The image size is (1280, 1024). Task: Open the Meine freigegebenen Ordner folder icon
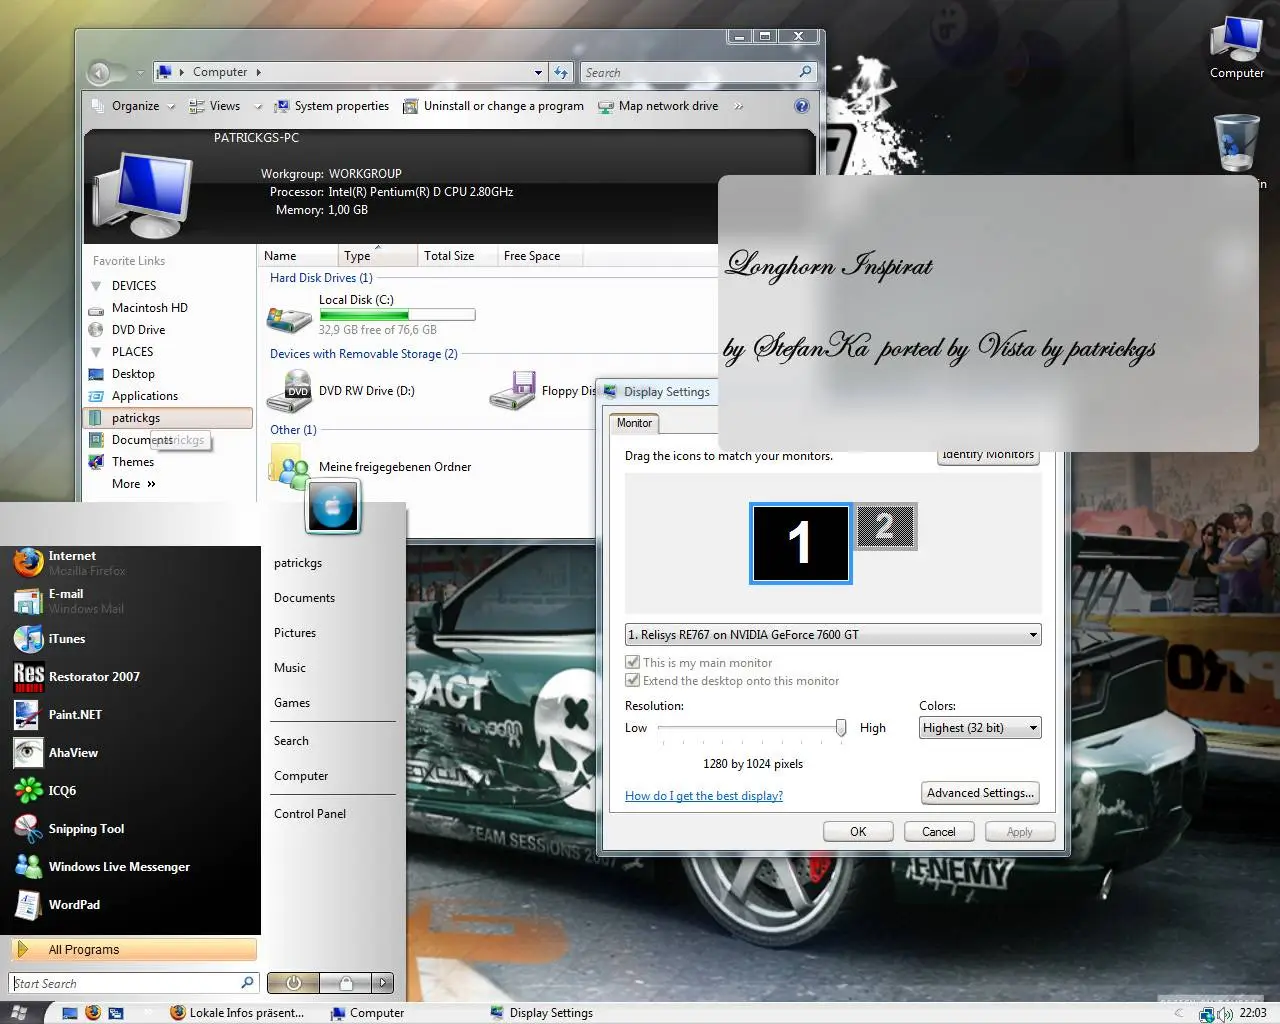click(289, 467)
